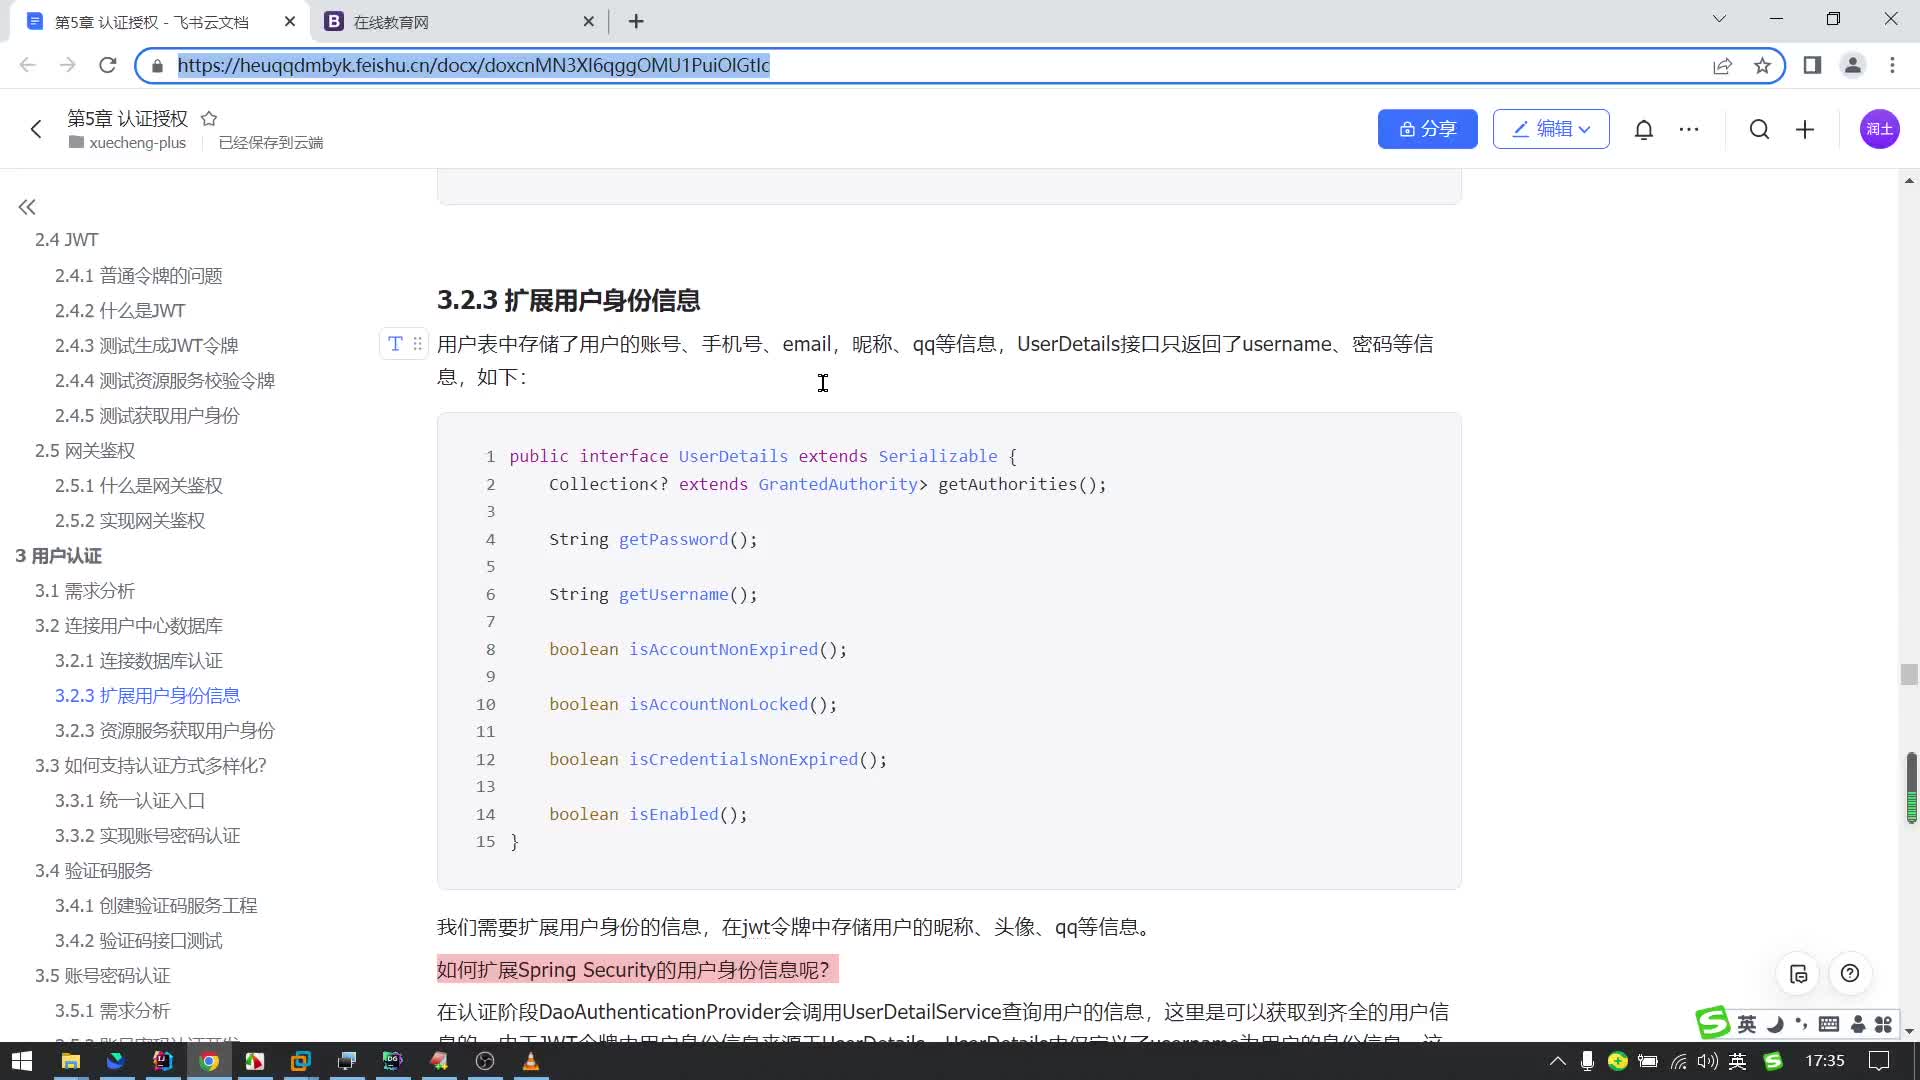Click the 分享 share button
The width and height of the screenshot is (1920, 1080).
1427,129
